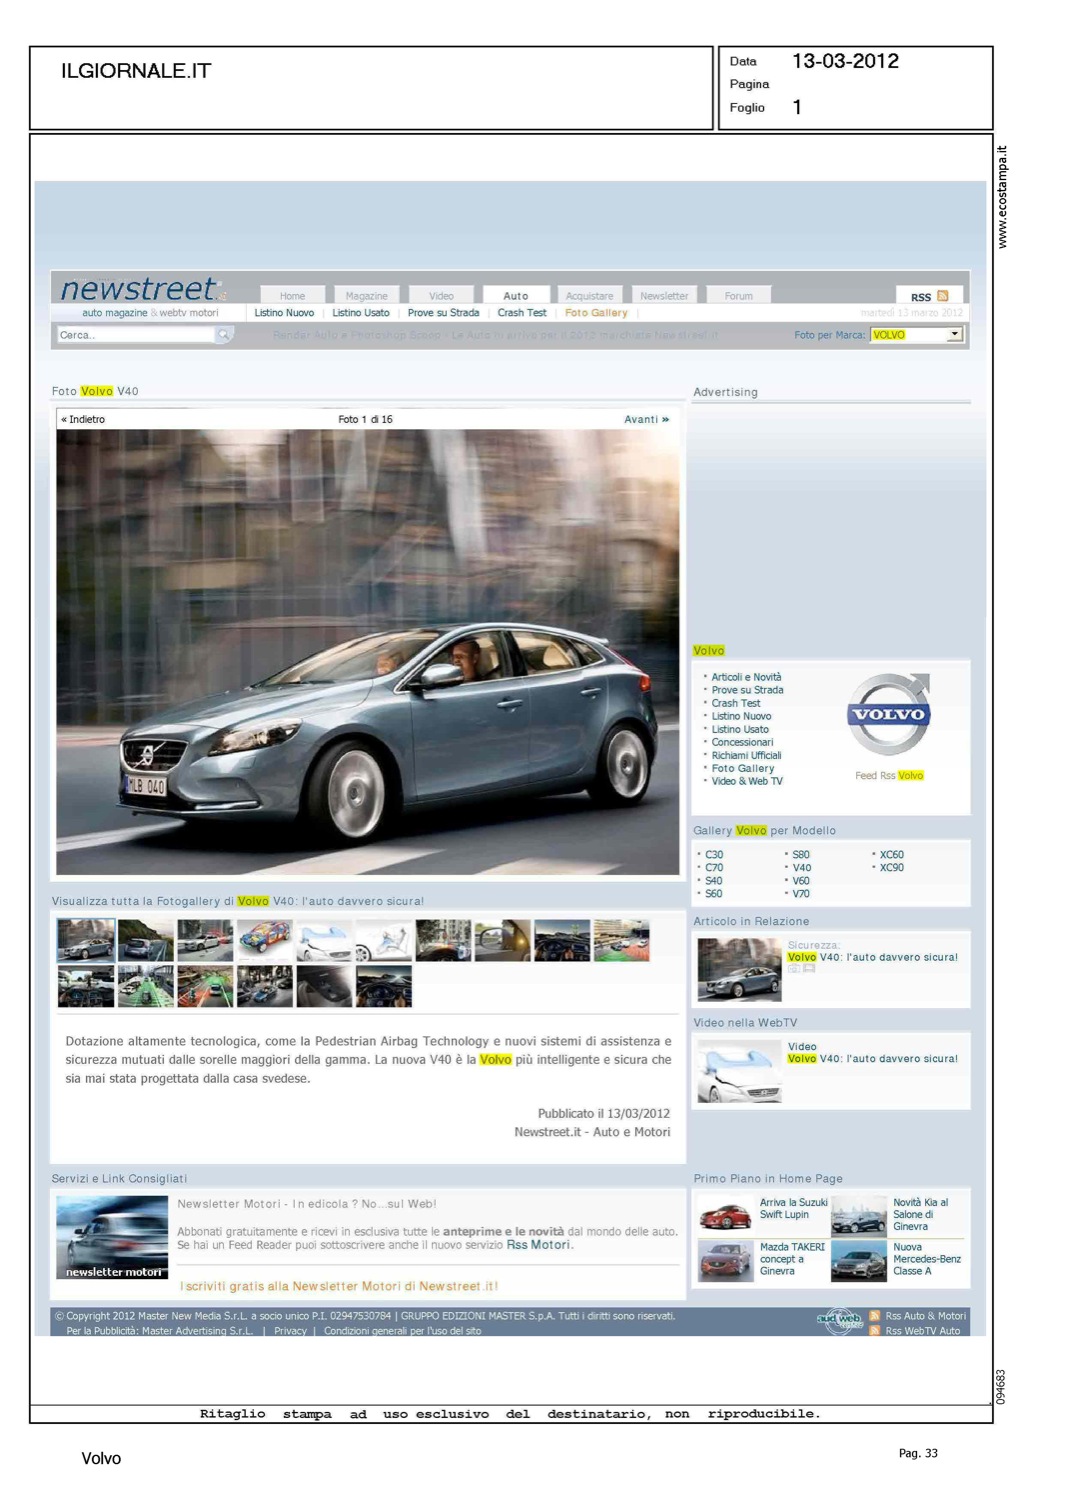Click the orange RSS feed icon in header
This screenshot has height=1500, width=1069.
(942, 296)
